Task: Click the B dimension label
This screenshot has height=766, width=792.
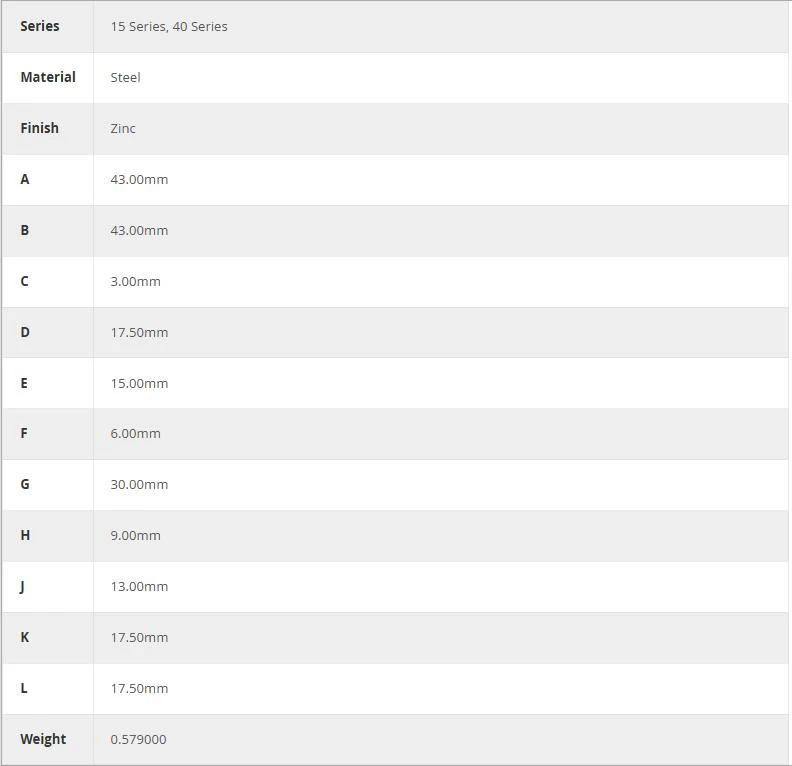Action: pos(25,230)
